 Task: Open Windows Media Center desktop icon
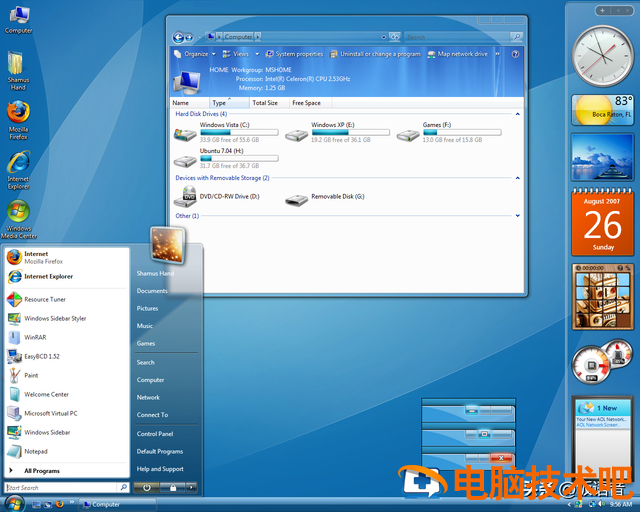[x=18, y=220]
